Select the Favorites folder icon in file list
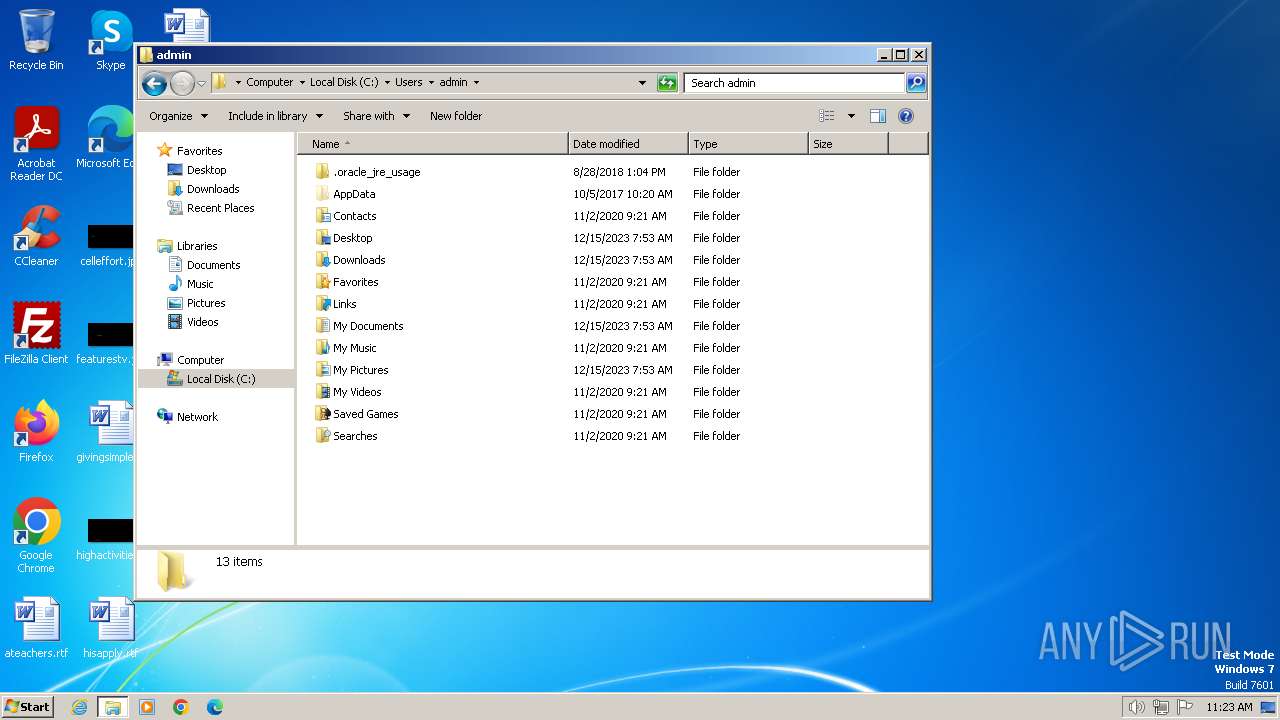 tap(322, 282)
